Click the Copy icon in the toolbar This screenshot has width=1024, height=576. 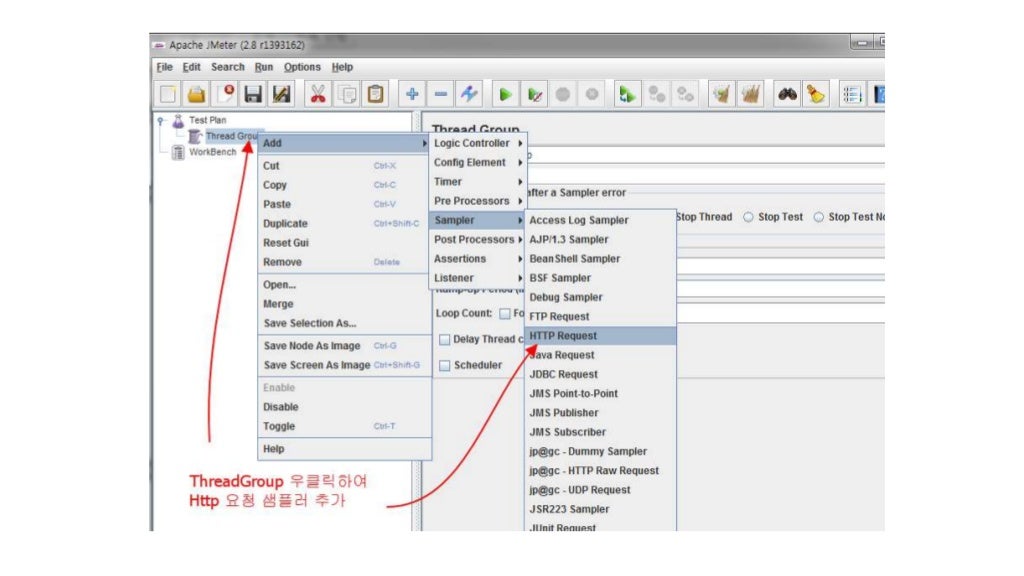coord(347,95)
